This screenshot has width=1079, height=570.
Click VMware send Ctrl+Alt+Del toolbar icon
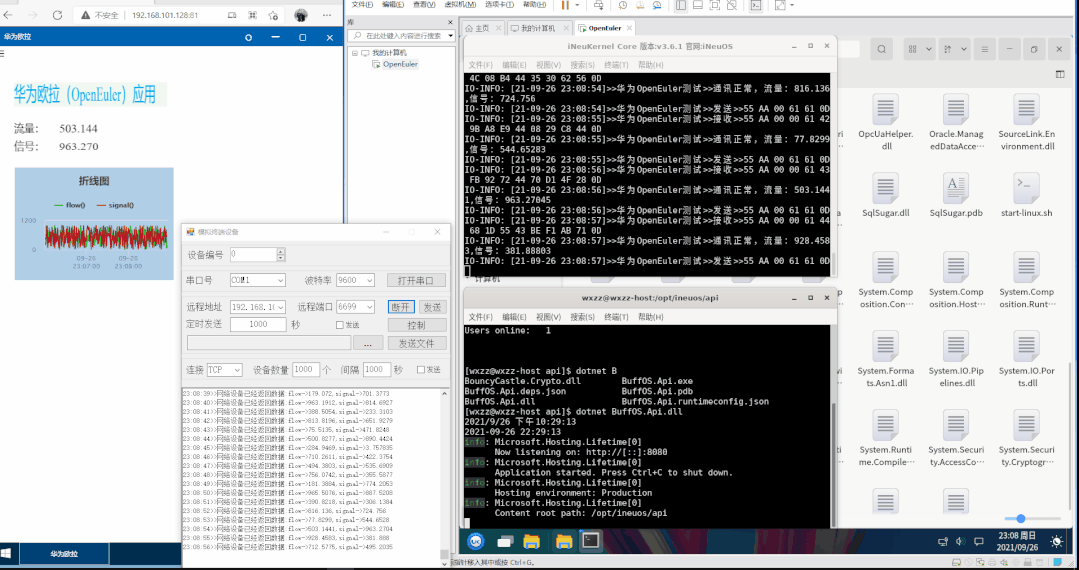pos(599,6)
